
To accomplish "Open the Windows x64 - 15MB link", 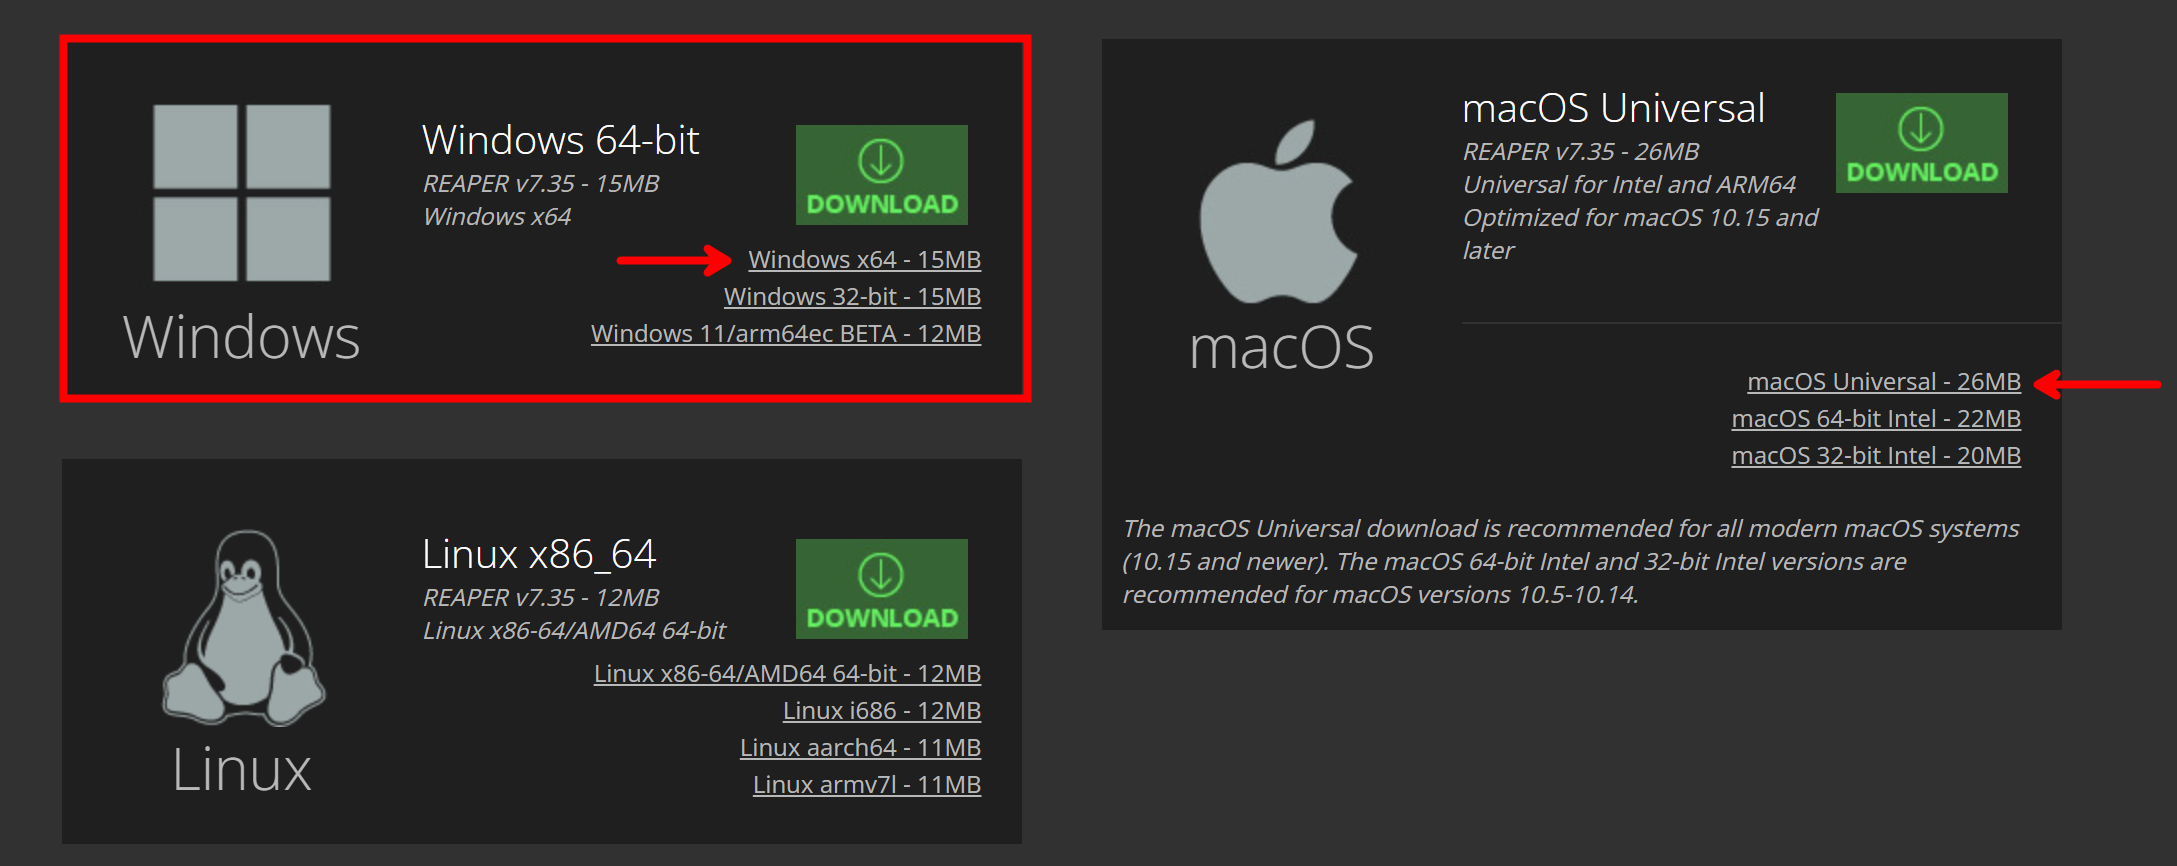I will [864, 260].
